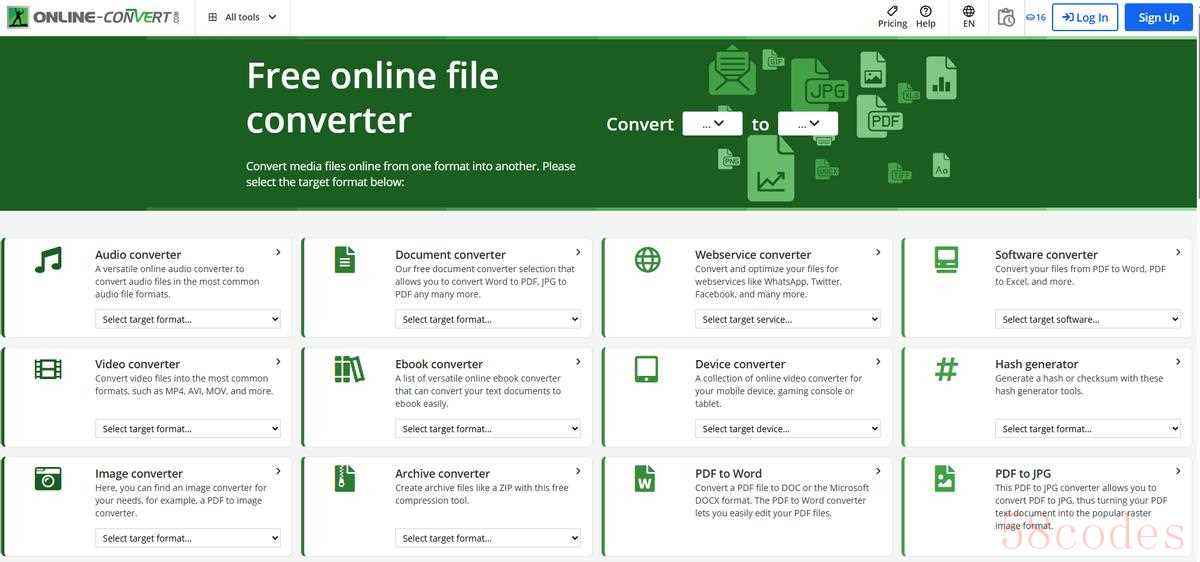Click the PDF to Word icon
Viewport: 1200px width, 562px height.
point(645,478)
